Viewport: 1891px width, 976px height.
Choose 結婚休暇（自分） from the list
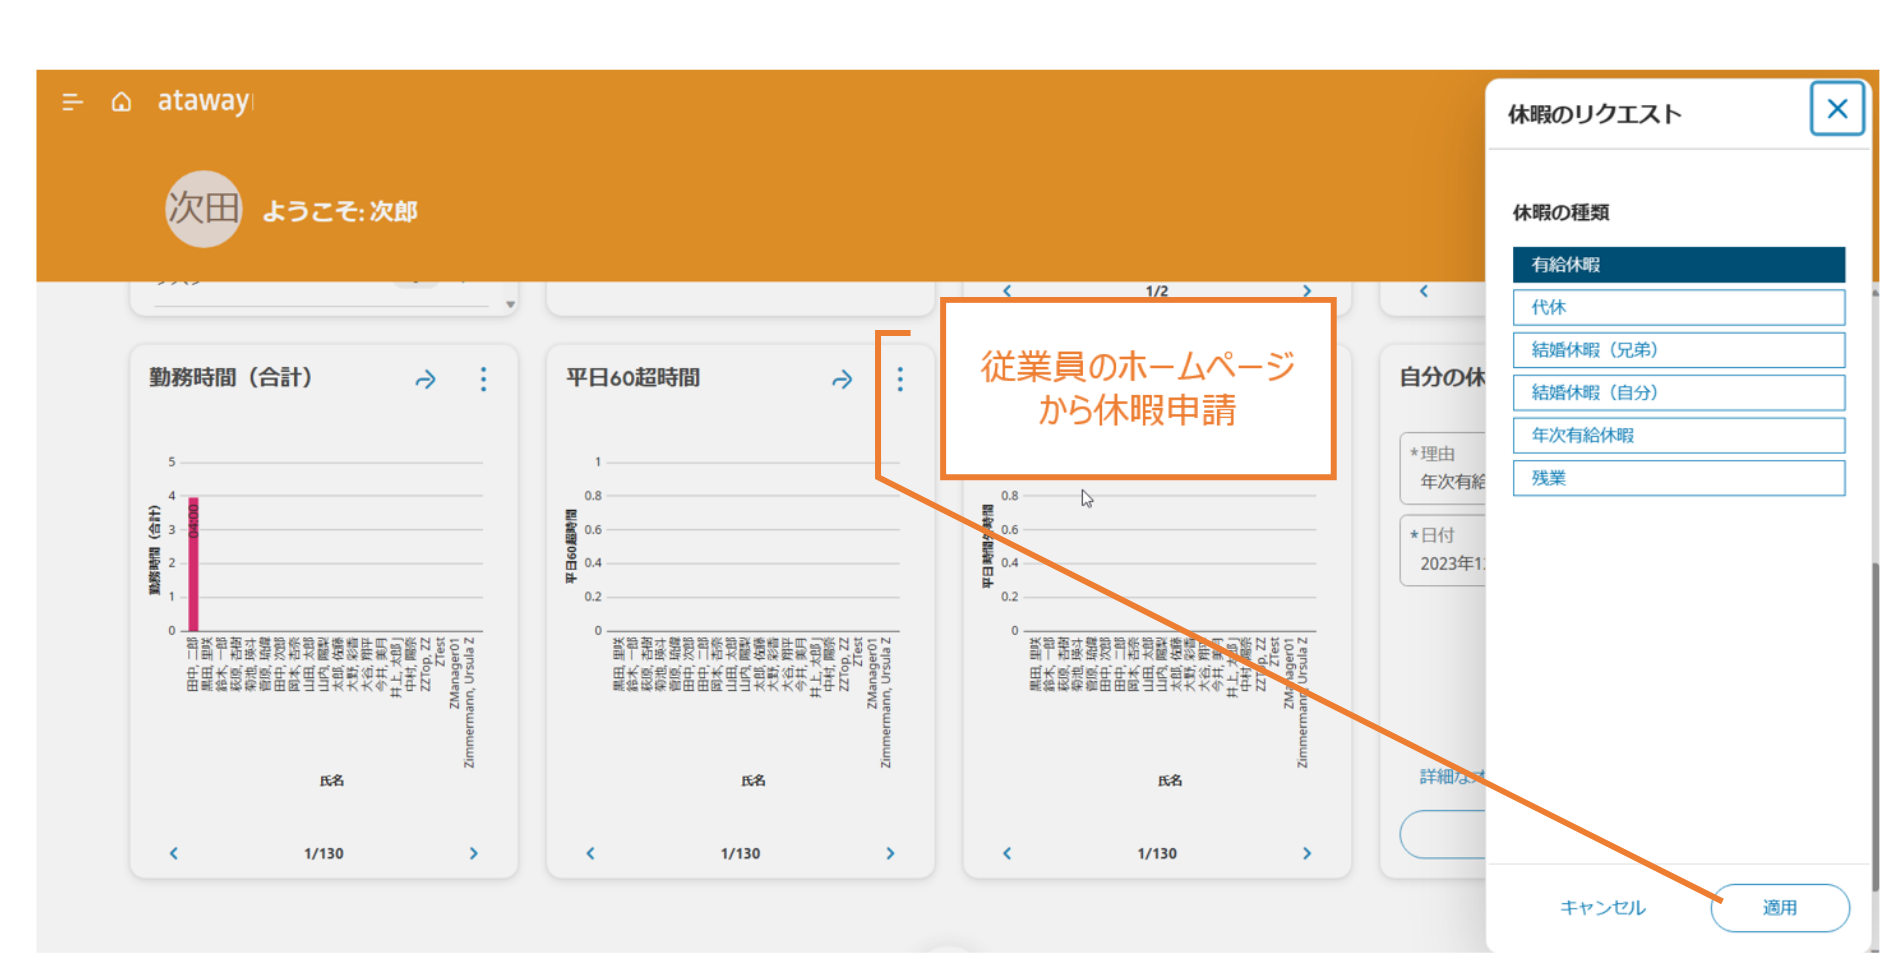[x=1678, y=393]
